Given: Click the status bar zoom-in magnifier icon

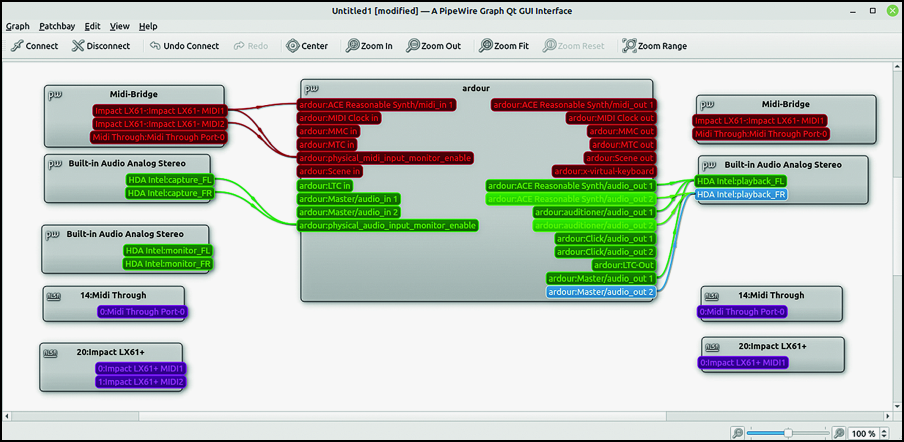Looking at the screenshot, I should (x=839, y=433).
